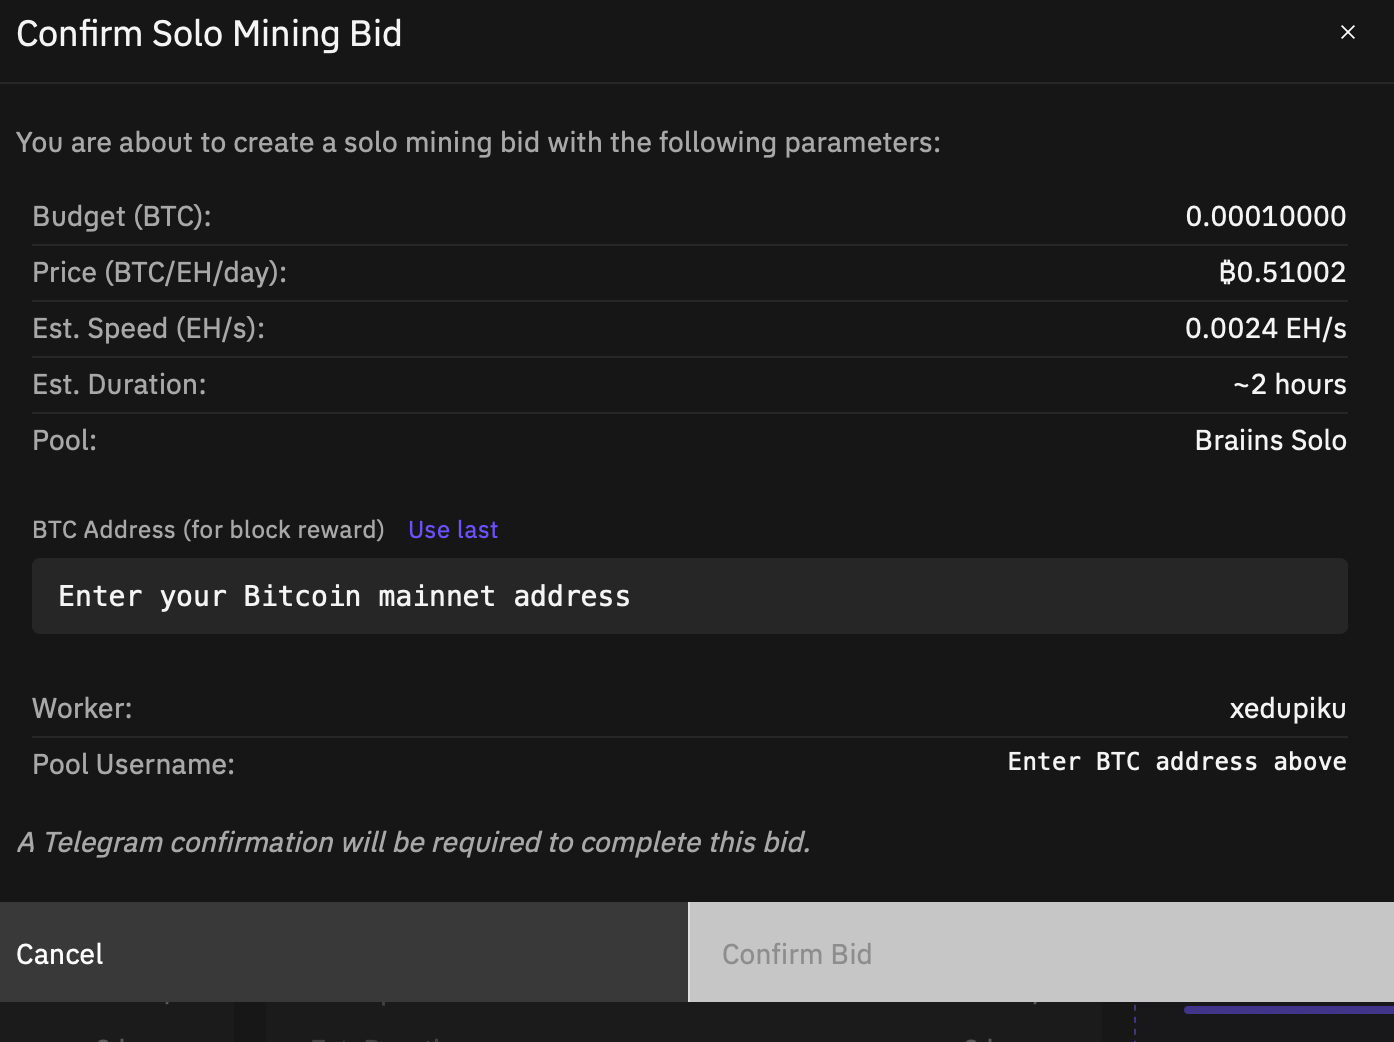The height and width of the screenshot is (1042, 1394).
Task: Click the ~2 hours duration value
Action: click(1289, 384)
